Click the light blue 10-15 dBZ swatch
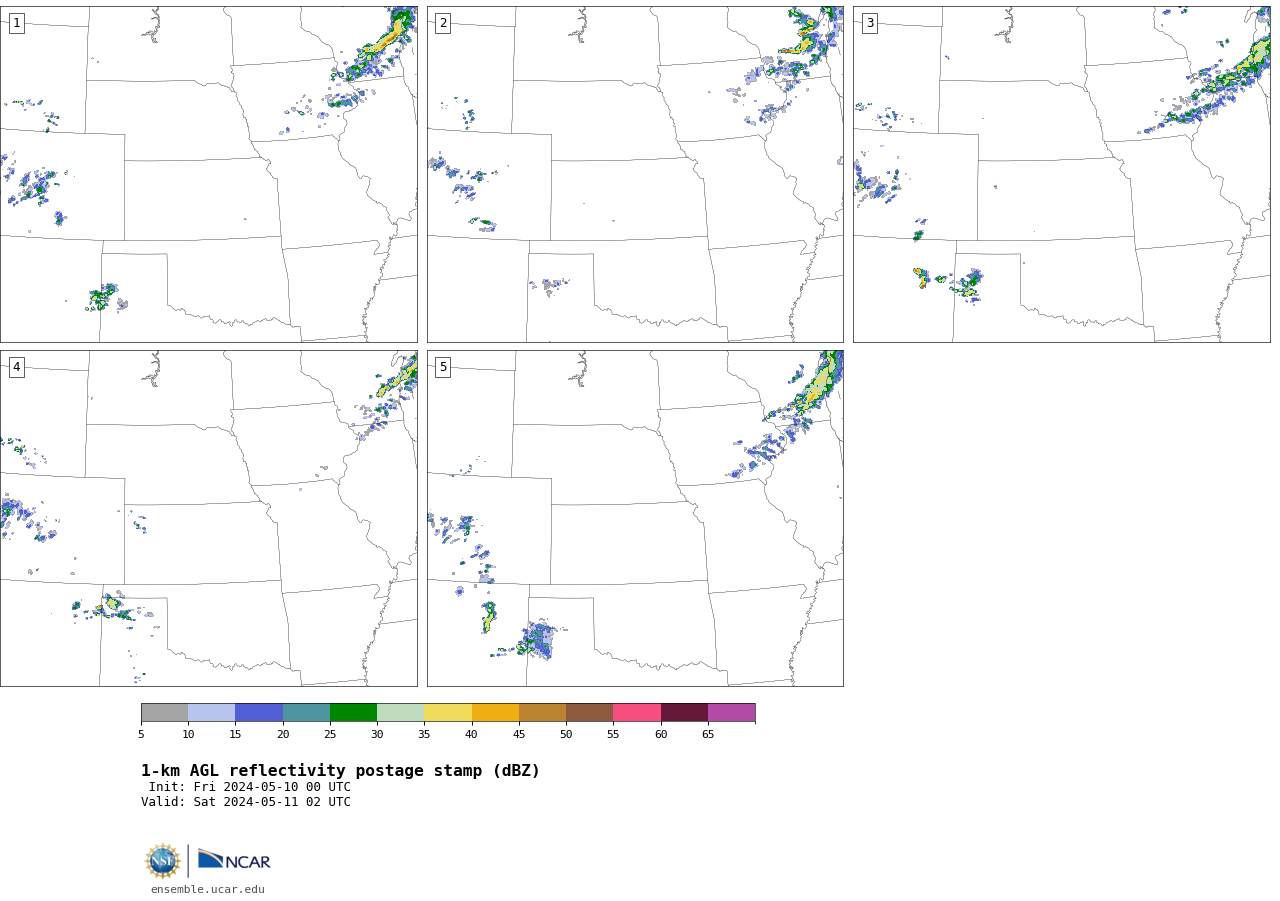Viewport: 1280px width, 901px height. (211, 713)
